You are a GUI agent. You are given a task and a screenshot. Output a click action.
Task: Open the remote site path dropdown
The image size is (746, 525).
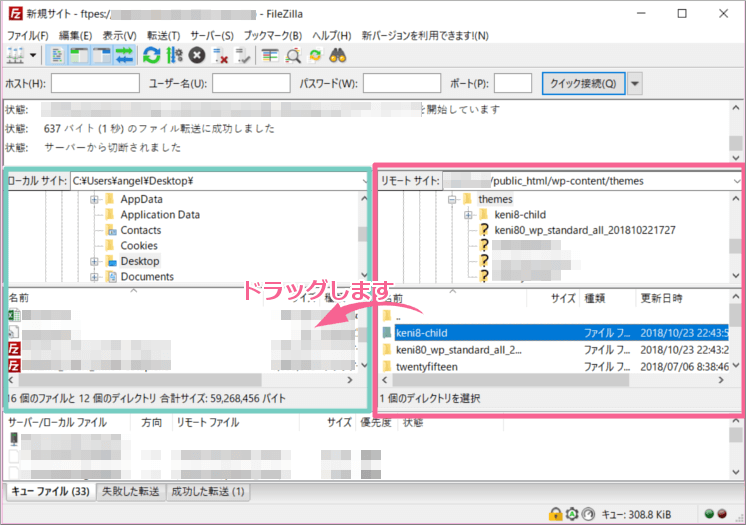click(736, 181)
